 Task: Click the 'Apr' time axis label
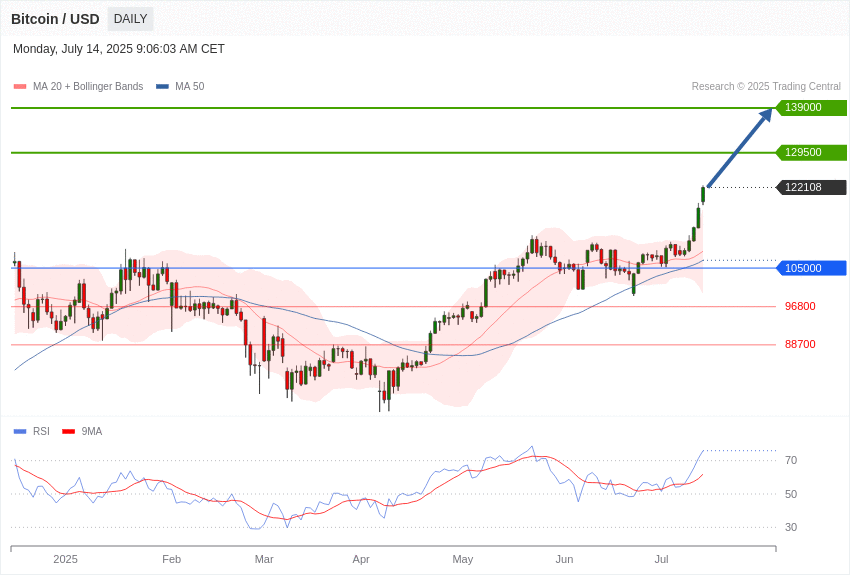[361, 559]
